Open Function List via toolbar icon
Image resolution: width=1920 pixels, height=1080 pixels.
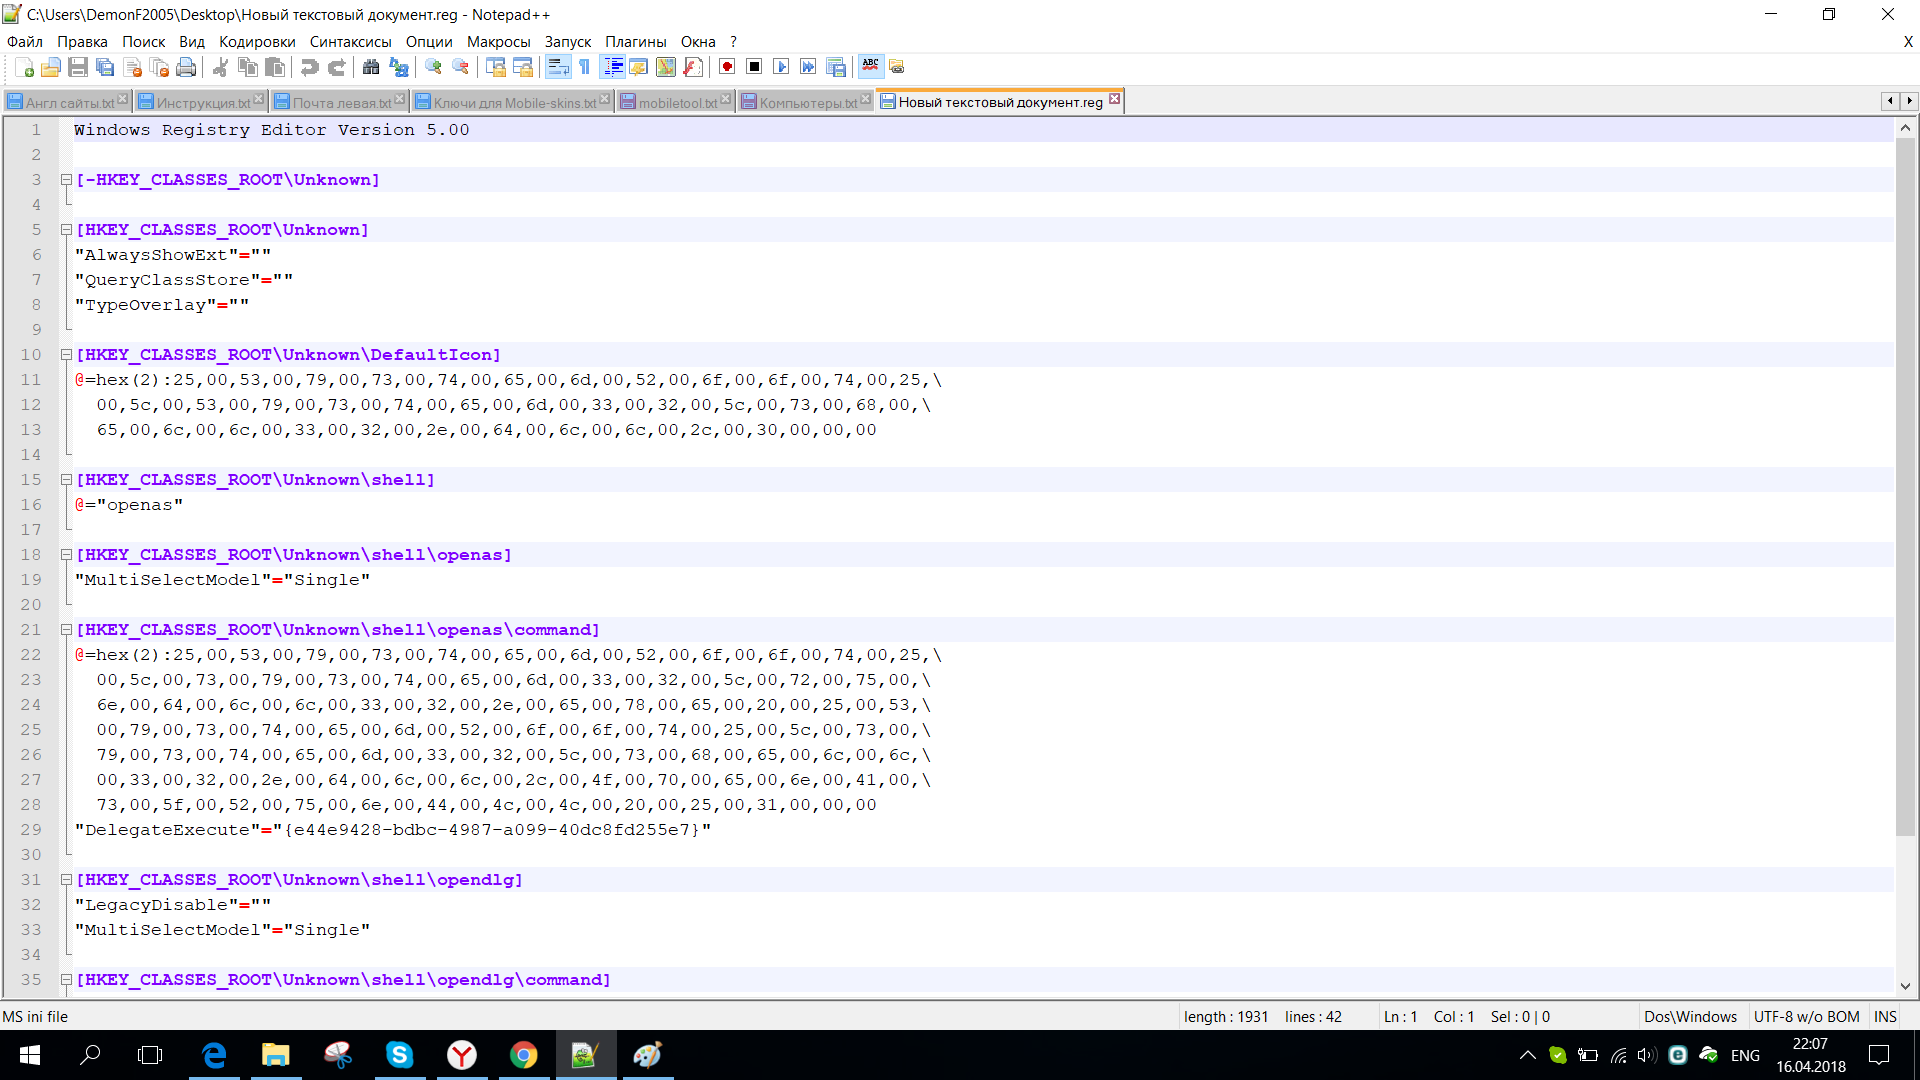(692, 67)
